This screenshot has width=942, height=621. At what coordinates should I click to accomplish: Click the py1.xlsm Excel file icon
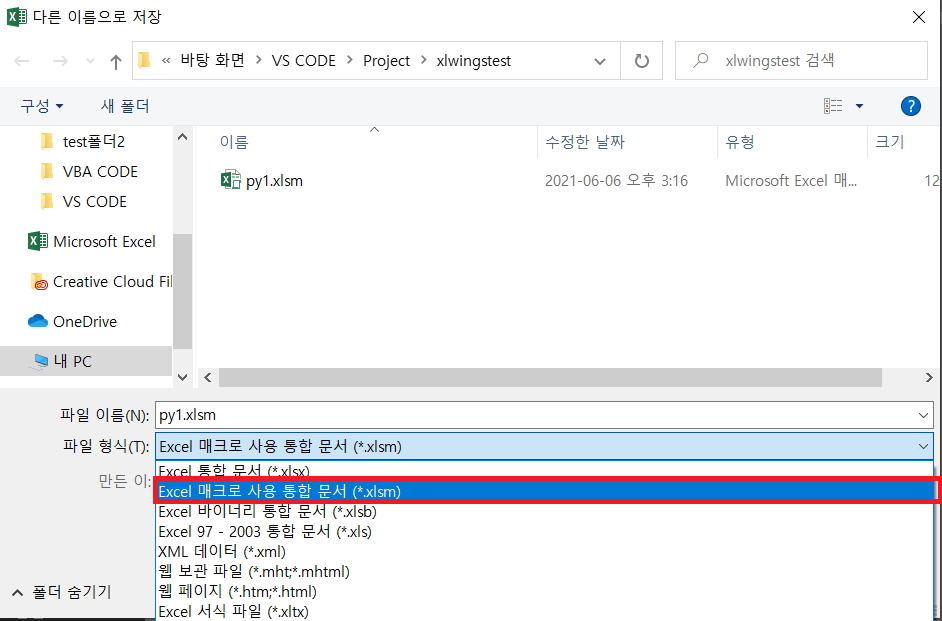point(231,180)
